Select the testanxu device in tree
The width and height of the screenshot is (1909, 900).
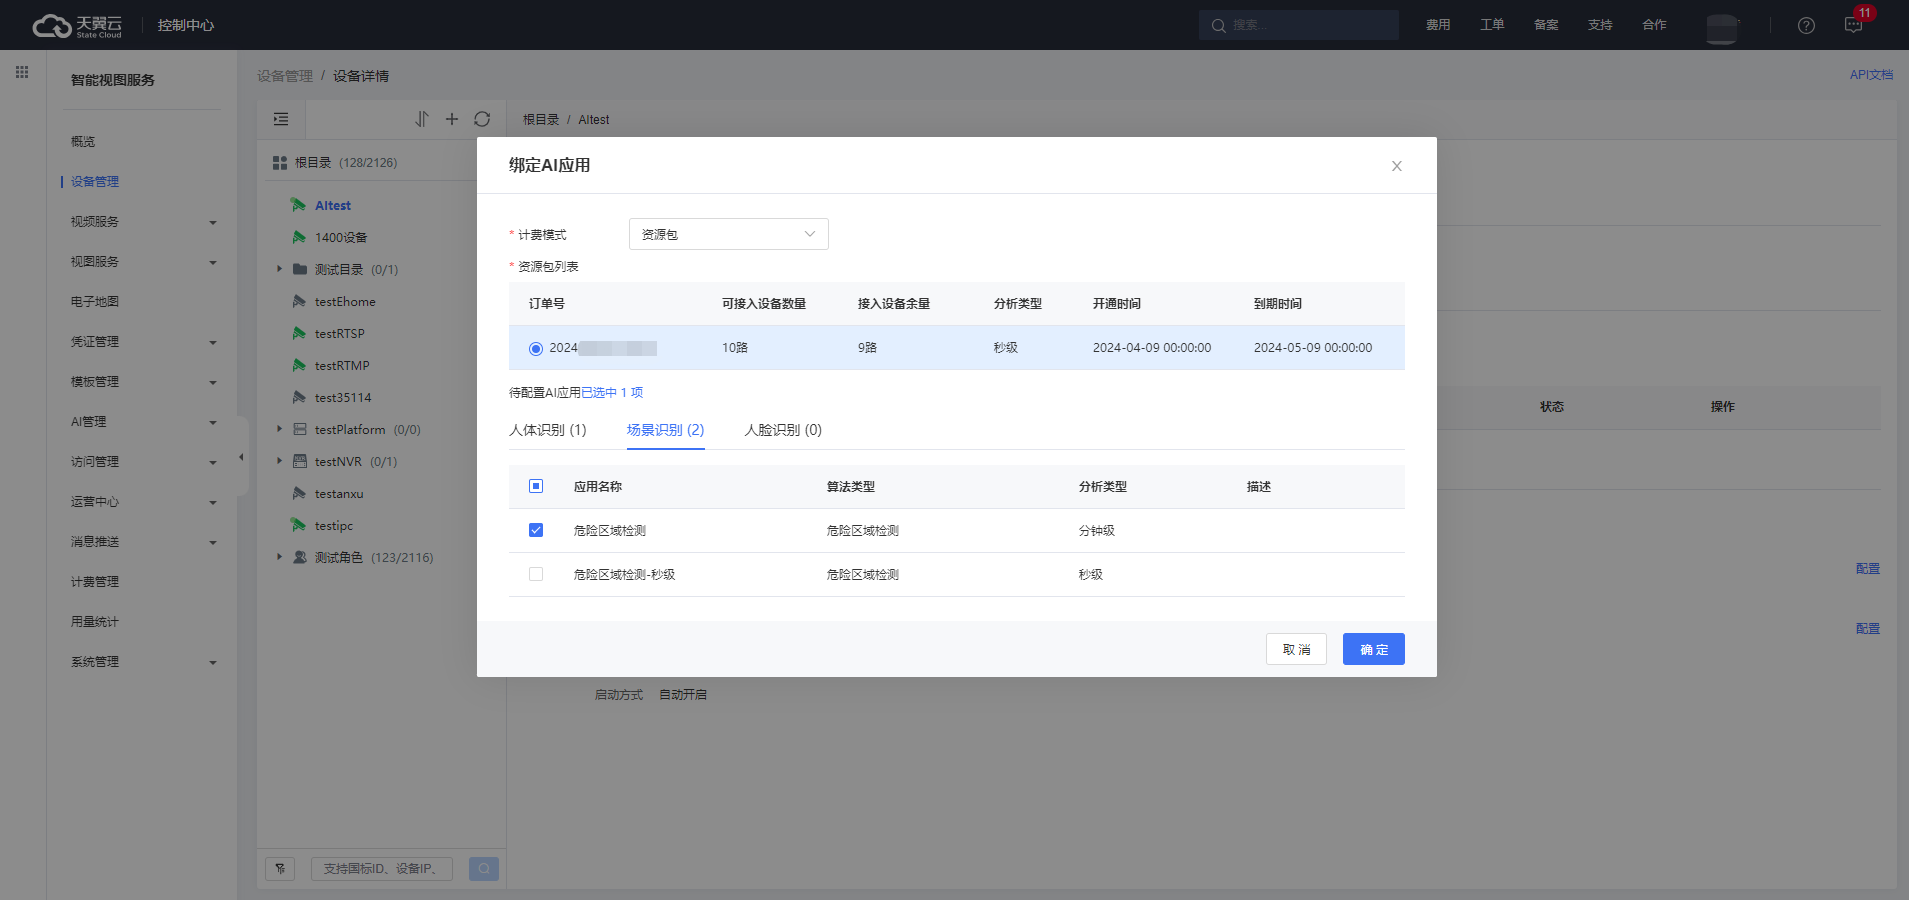click(339, 494)
